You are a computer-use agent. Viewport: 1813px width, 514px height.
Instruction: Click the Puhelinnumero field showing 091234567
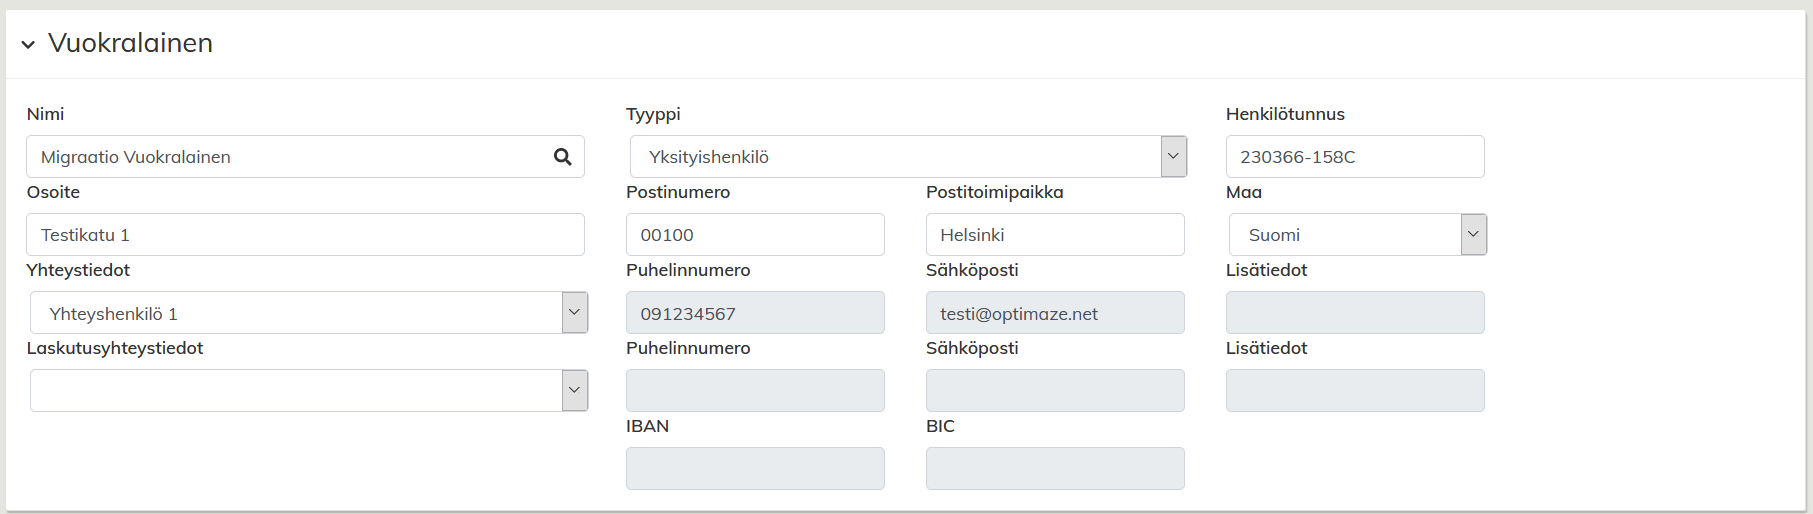coord(755,313)
